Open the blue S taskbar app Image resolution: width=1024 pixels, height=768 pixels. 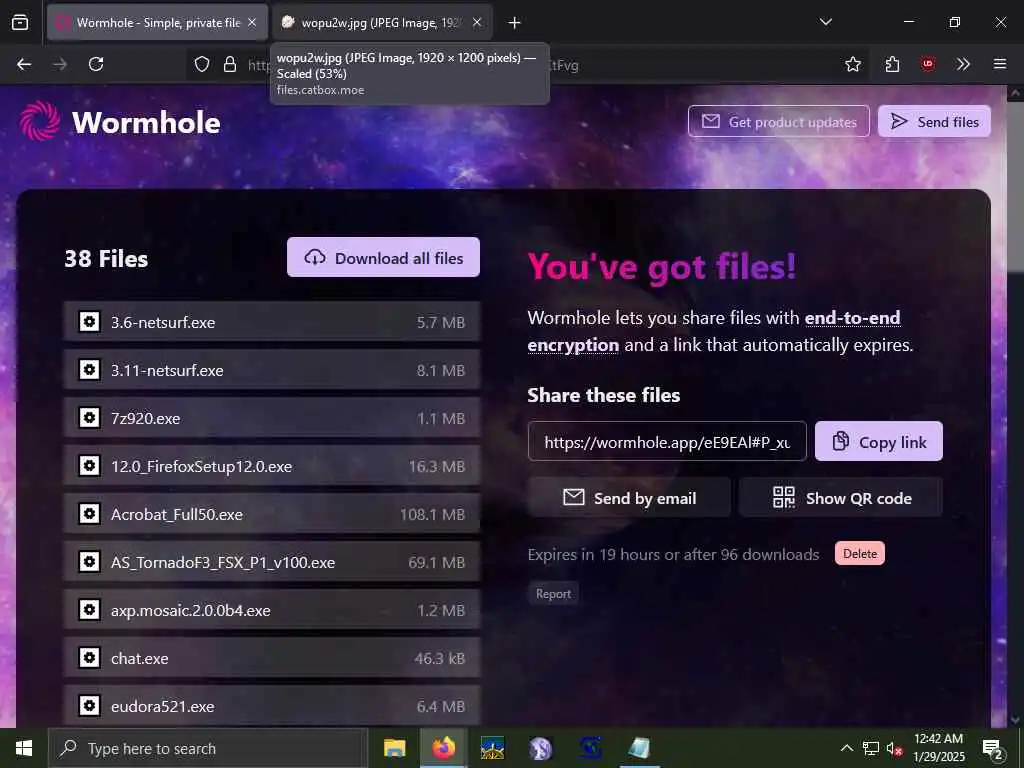(590, 748)
